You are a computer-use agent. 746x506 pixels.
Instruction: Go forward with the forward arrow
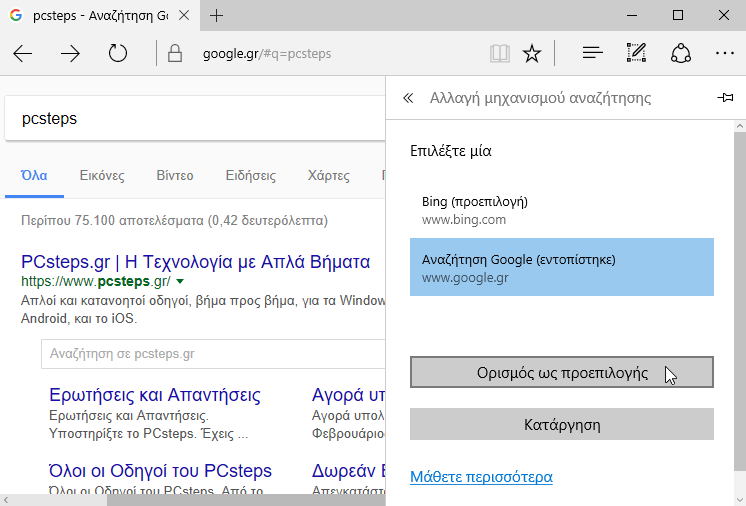70,54
